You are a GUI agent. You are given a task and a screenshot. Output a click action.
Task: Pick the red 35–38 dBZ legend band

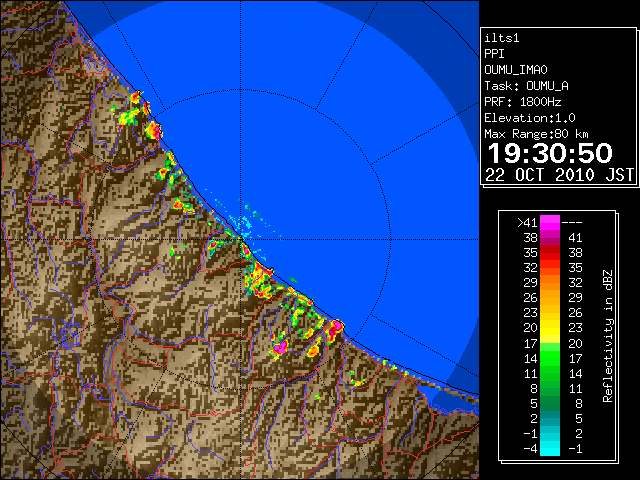coord(550,253)
